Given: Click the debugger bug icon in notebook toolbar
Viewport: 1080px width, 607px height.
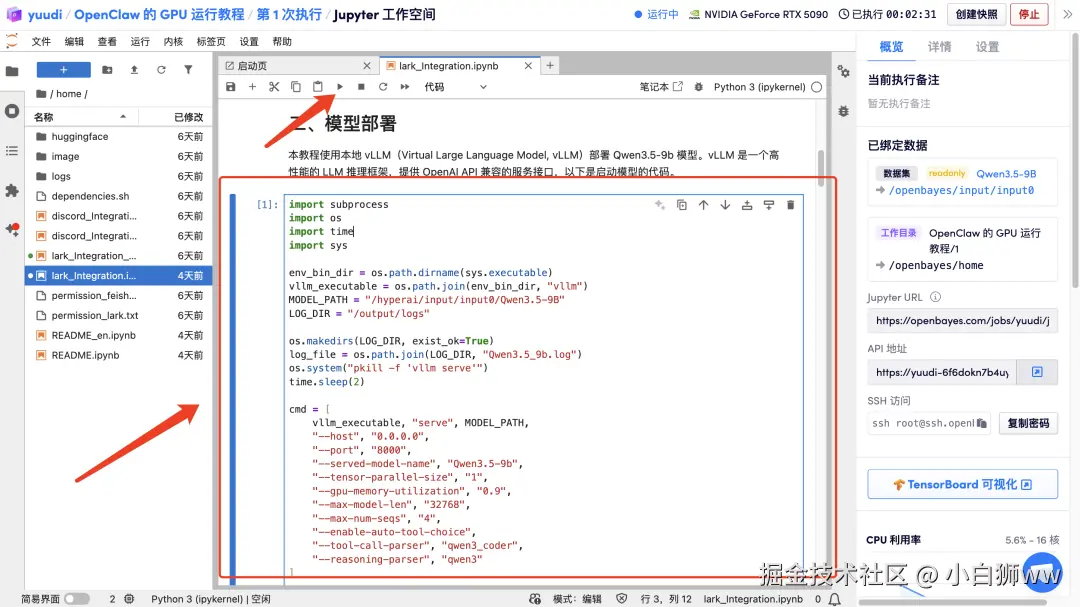Looking at the screenshot, I should (698, 87).
